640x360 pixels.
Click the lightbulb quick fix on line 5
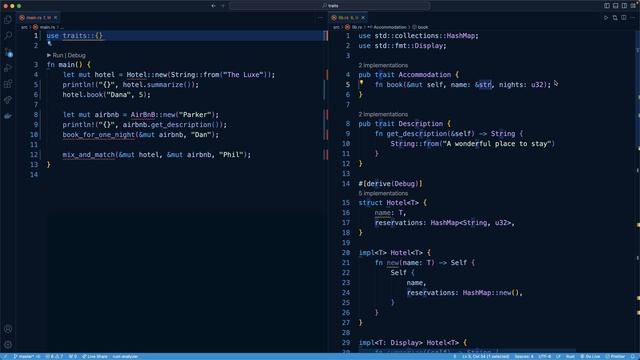point(361,83)
